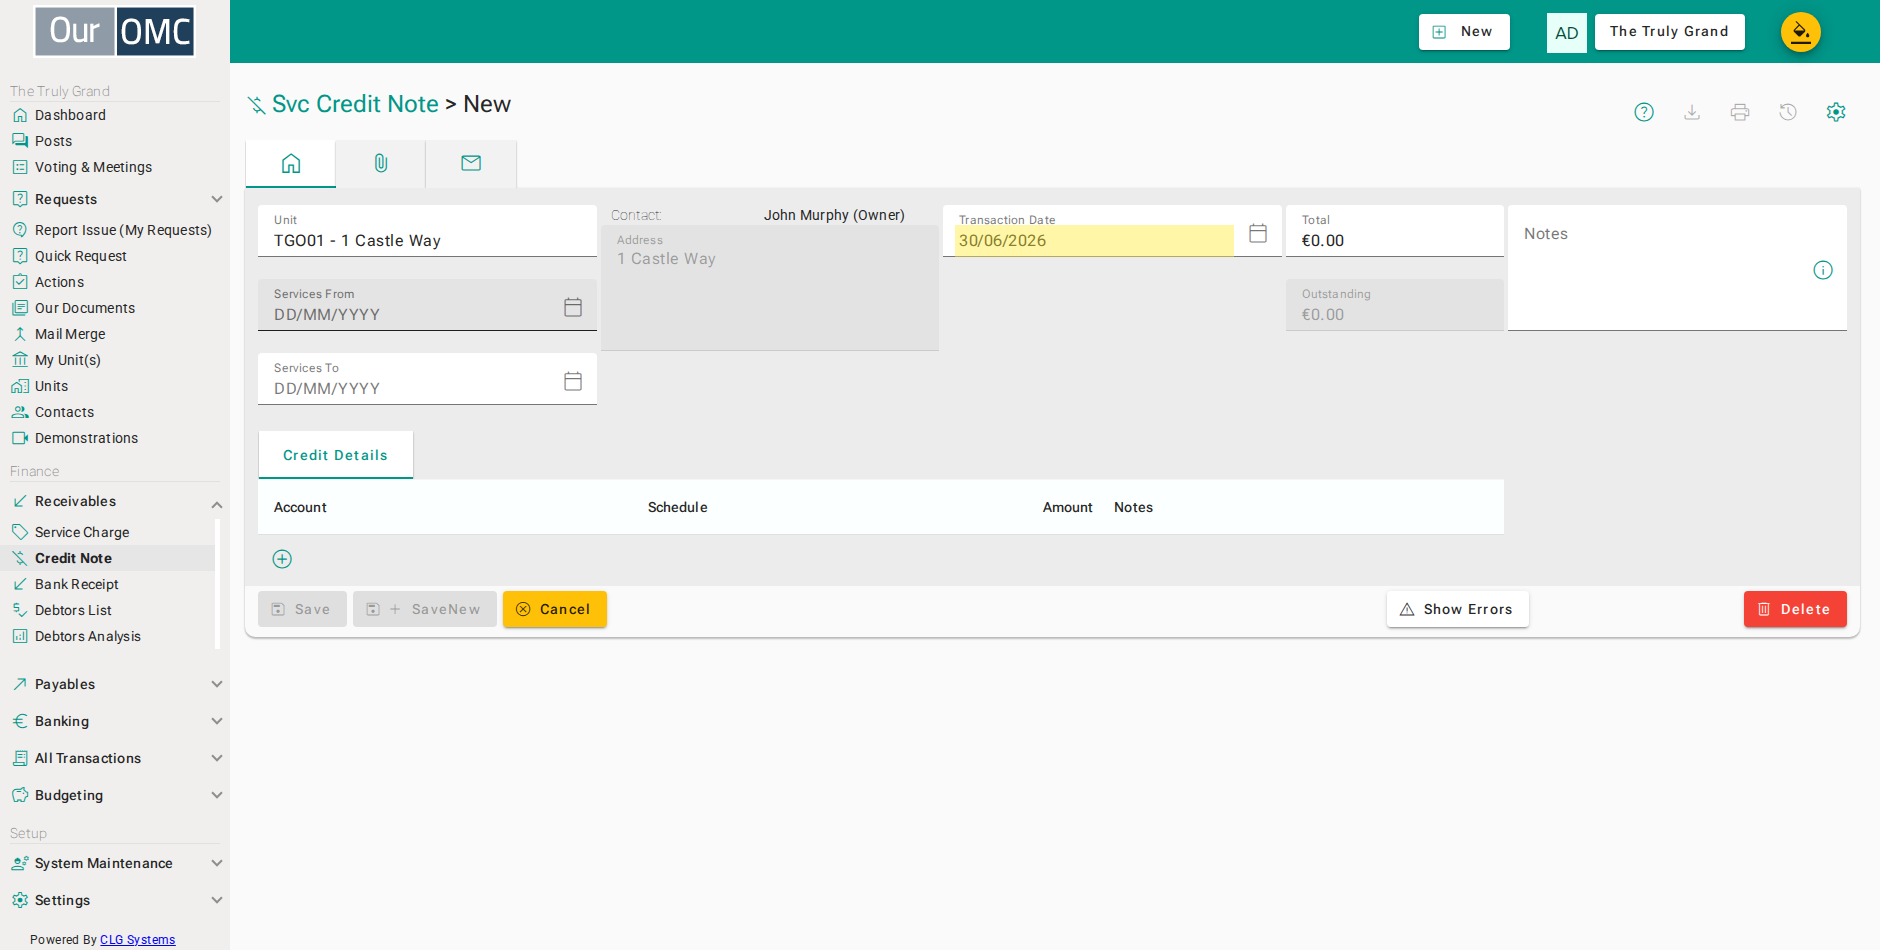The height and width of the screenshot is (950, 1880).
Task: Click the Notes info icon
Action: (x=1823, y=270)
